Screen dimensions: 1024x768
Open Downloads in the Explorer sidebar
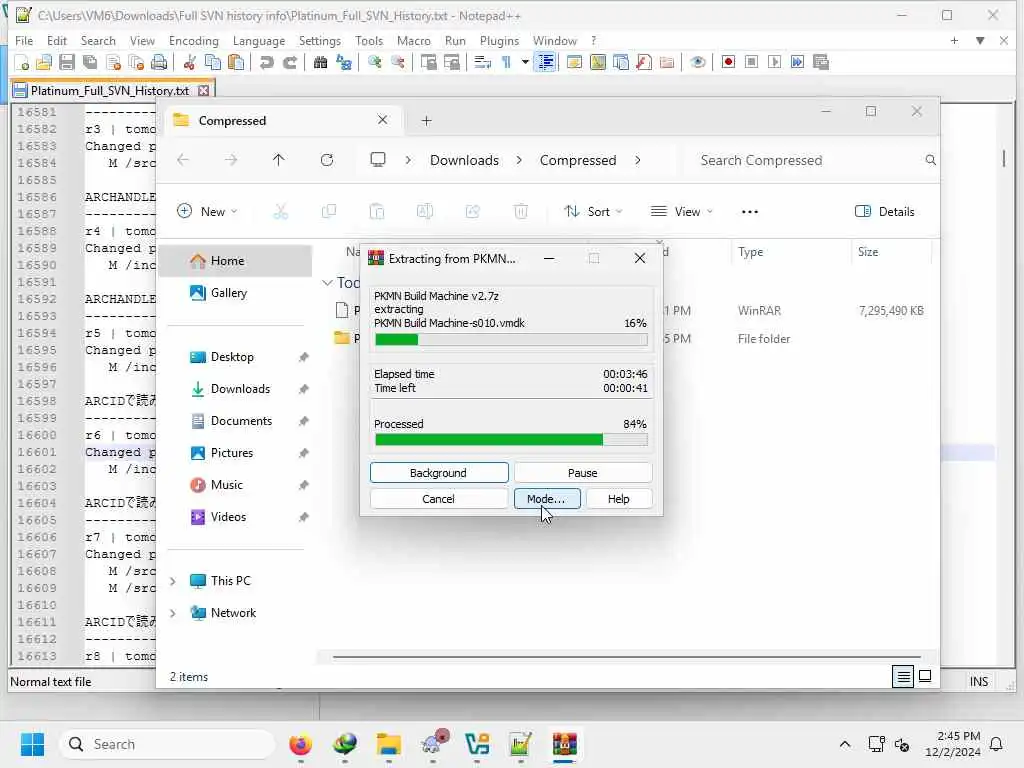pyautogui.click(x=235, y=389)
